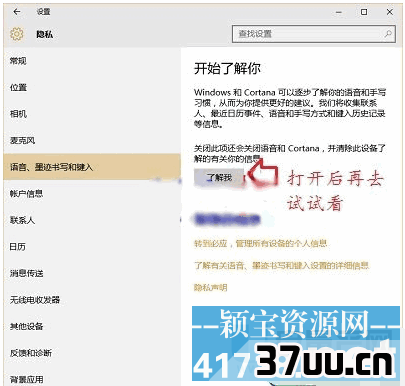
Task: Open 日历 privacy settings
Action: [x=92, y=247]
